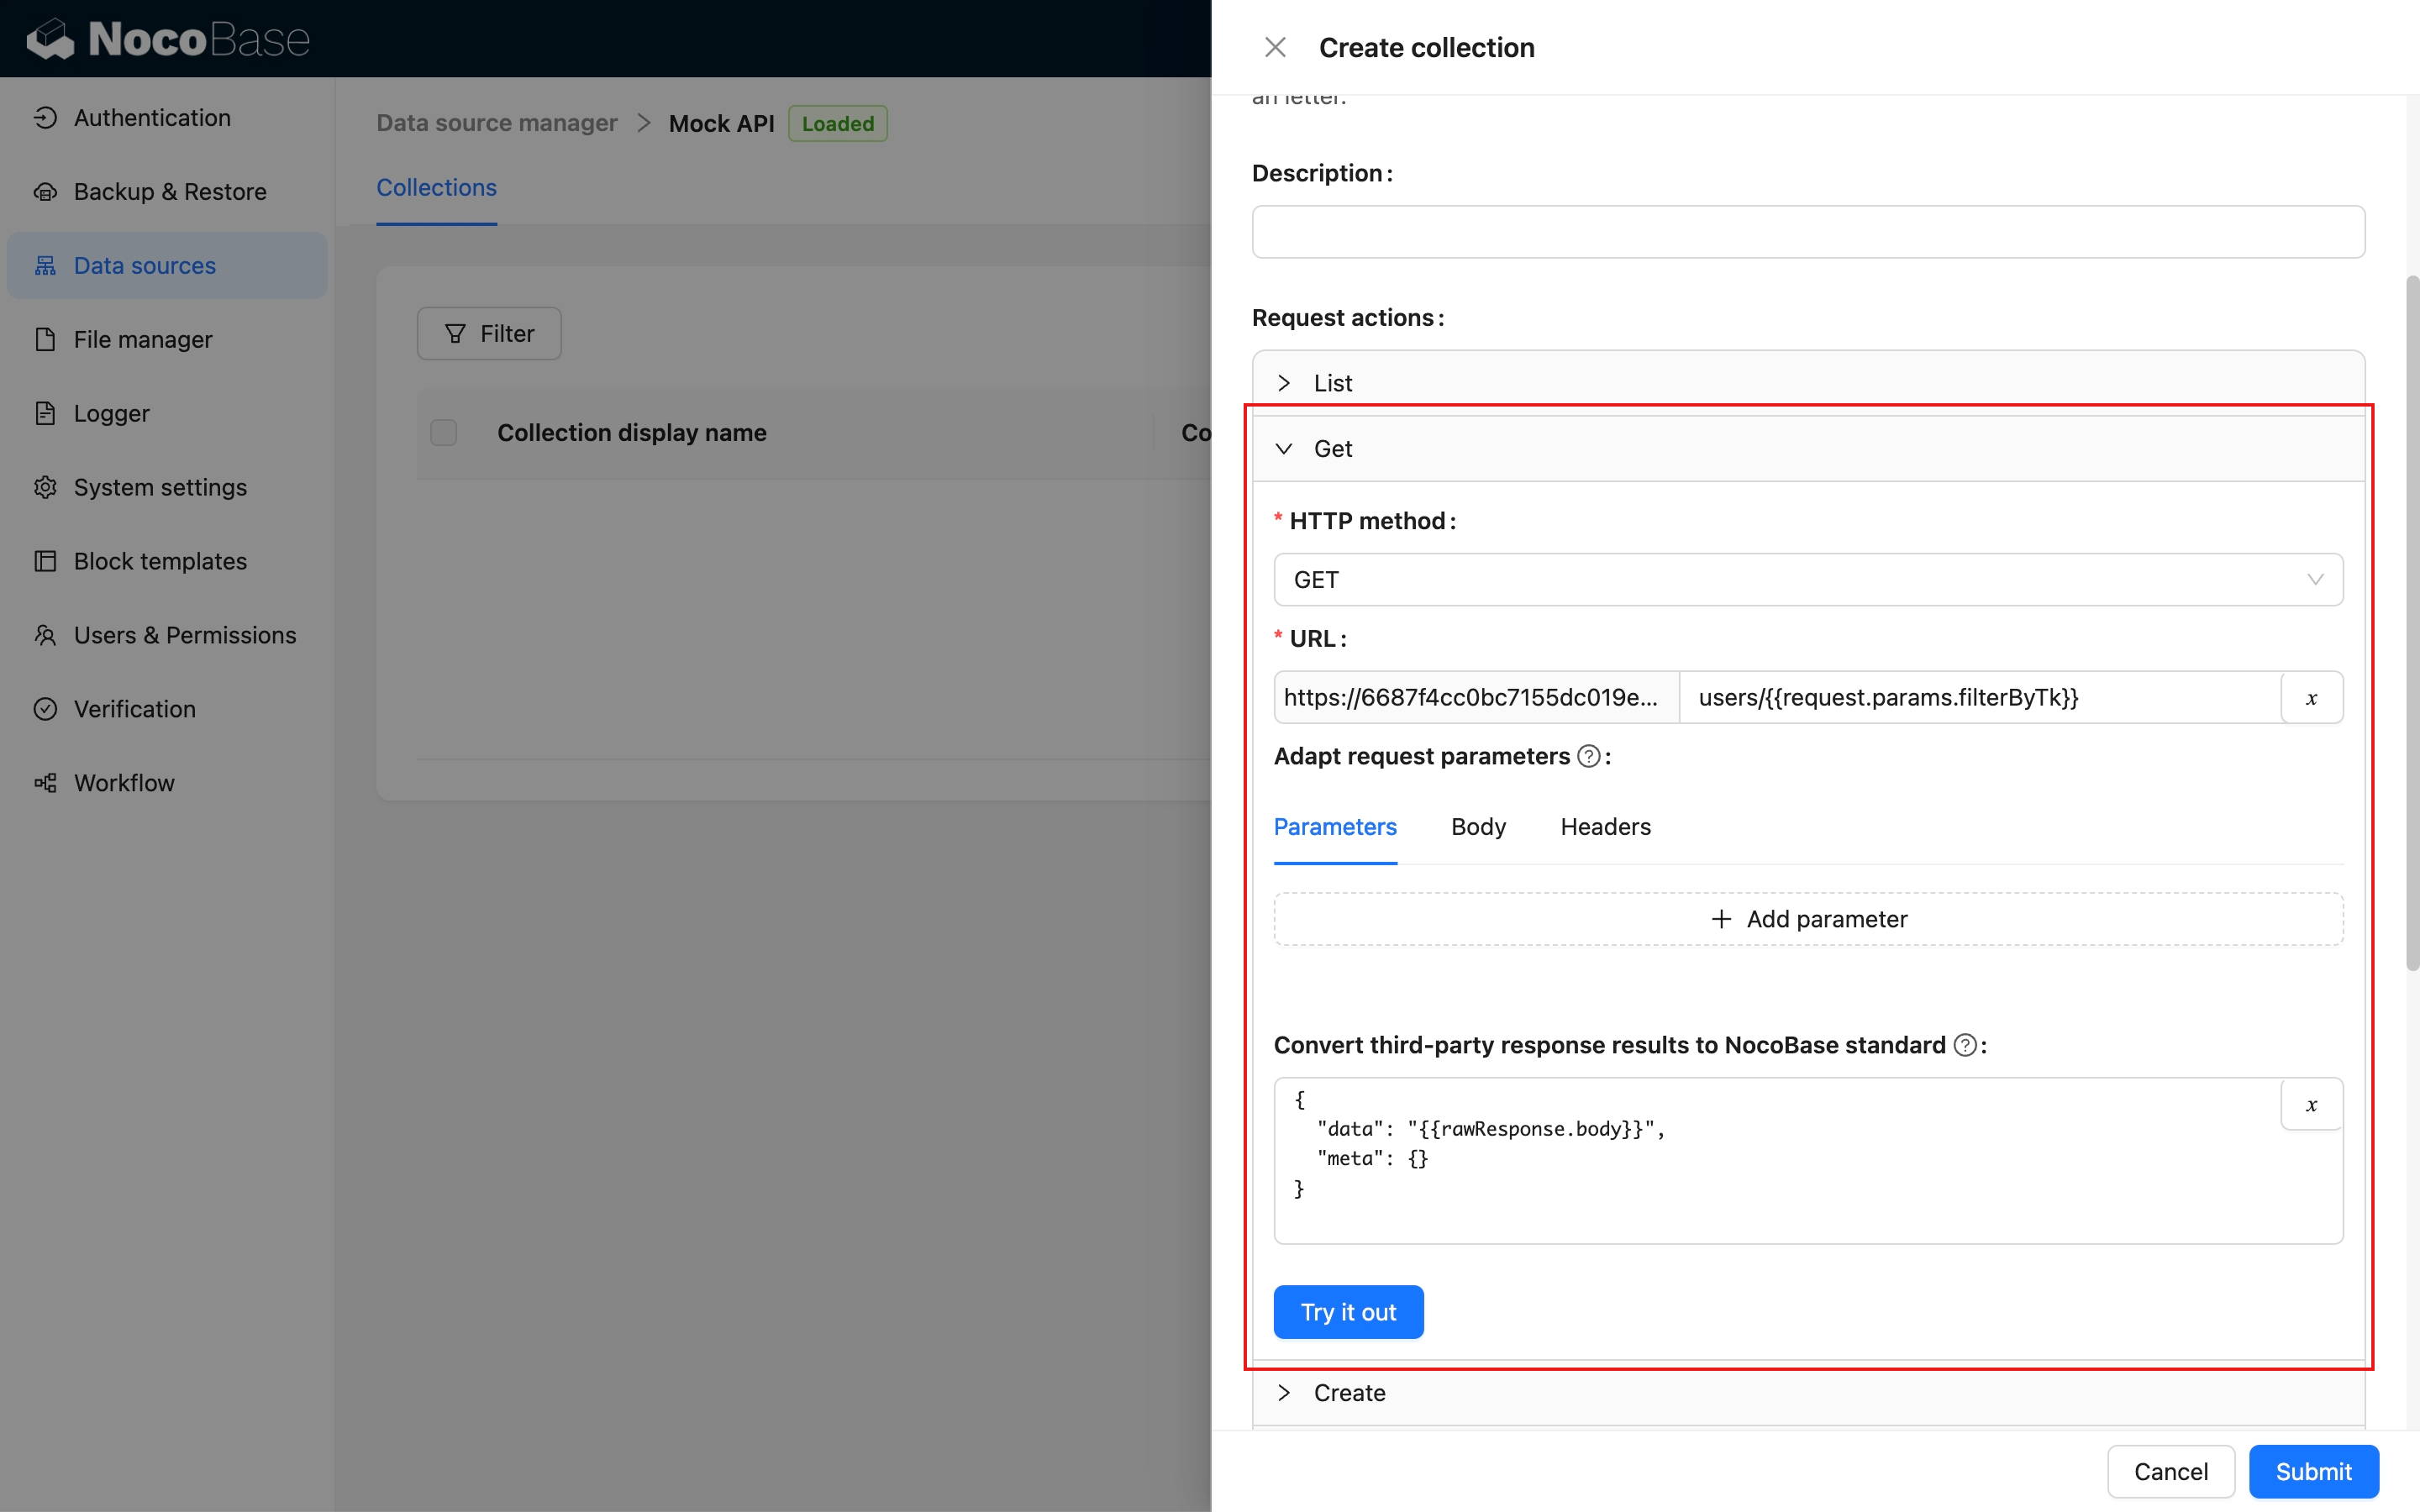Click the File manager icon
This screenshot has width=2420, height=1512.
(45, 340)
